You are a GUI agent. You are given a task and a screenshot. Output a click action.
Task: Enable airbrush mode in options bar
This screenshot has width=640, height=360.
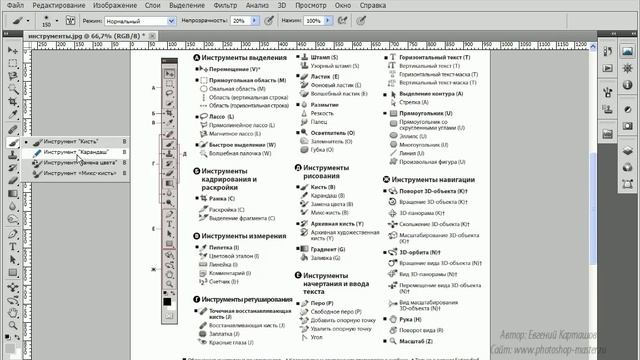[342, 20]
